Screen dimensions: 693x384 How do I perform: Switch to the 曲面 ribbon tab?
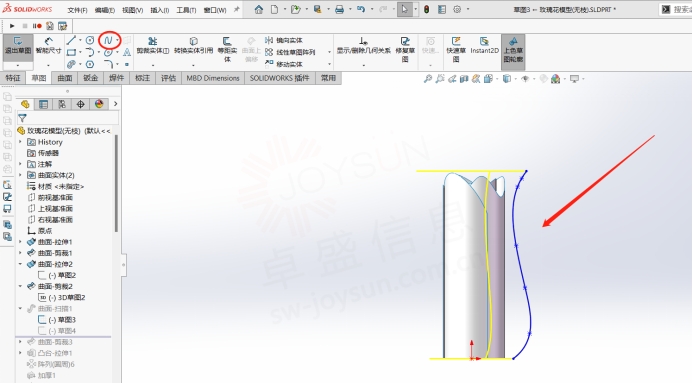pyautogui.click(x=65, y=78)
